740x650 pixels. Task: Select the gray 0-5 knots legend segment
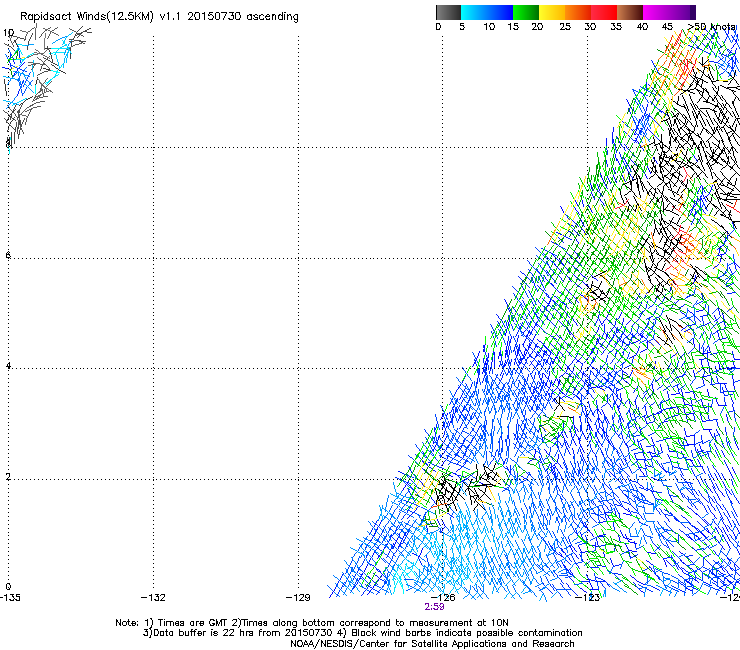pyautogui.click(x=448, y=12)
